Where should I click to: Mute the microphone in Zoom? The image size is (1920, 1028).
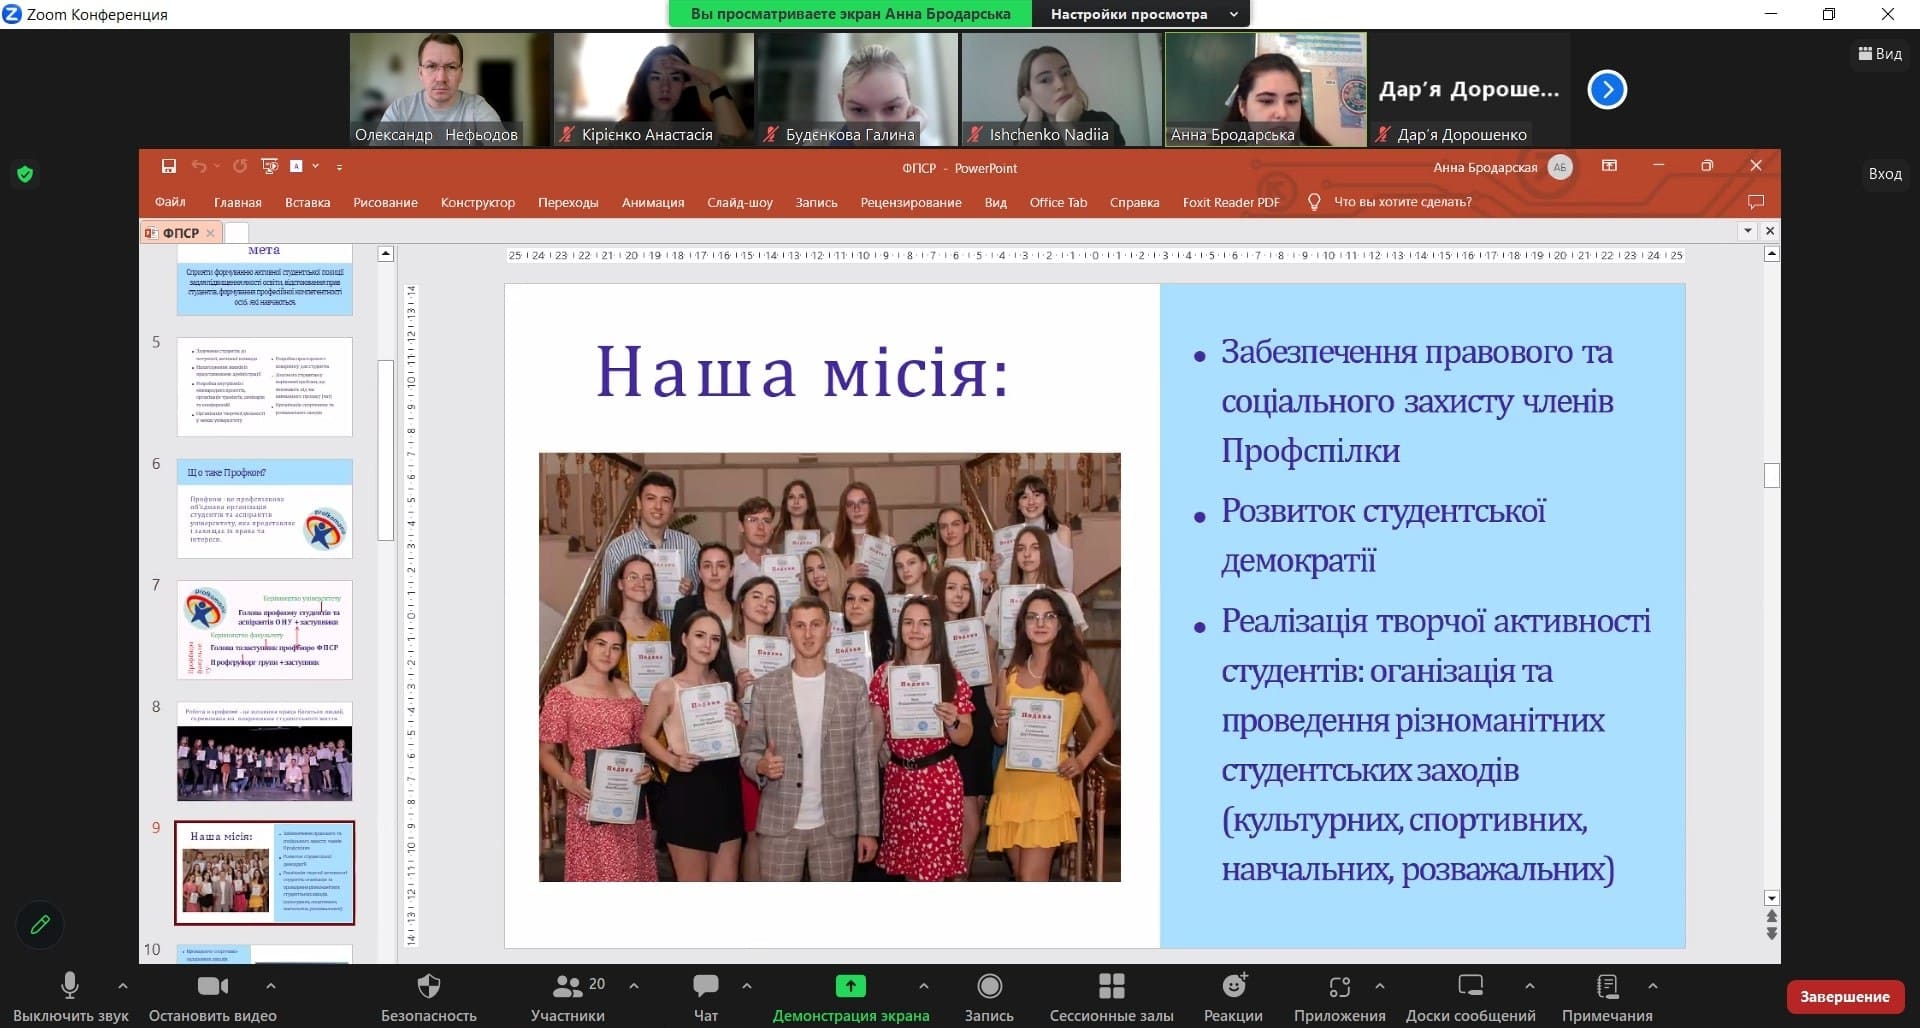coord(70,997)
